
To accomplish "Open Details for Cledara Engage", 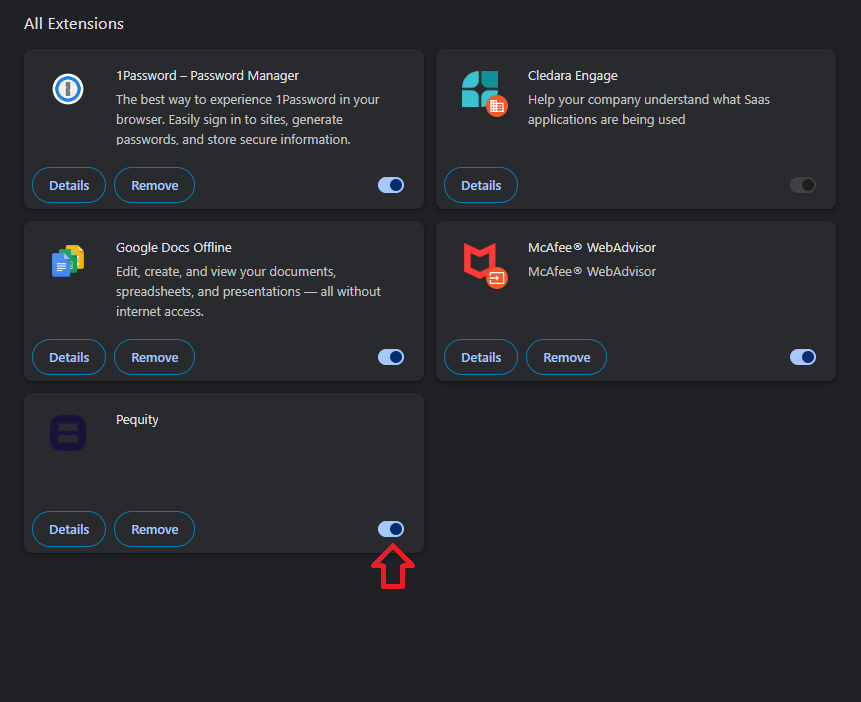I will point(481,185).
